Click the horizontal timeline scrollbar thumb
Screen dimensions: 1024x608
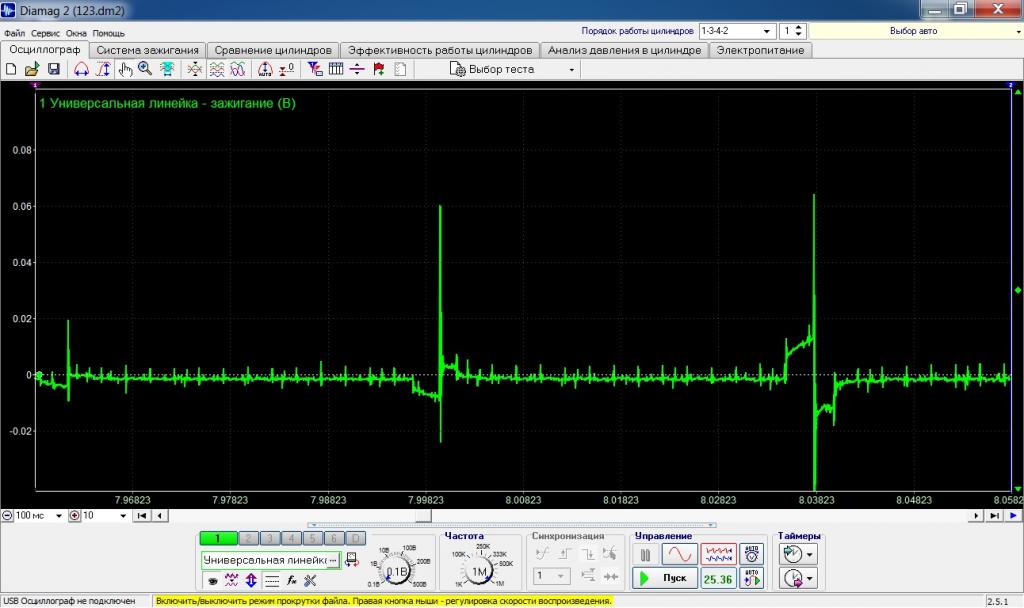click(x=423, y=515)
